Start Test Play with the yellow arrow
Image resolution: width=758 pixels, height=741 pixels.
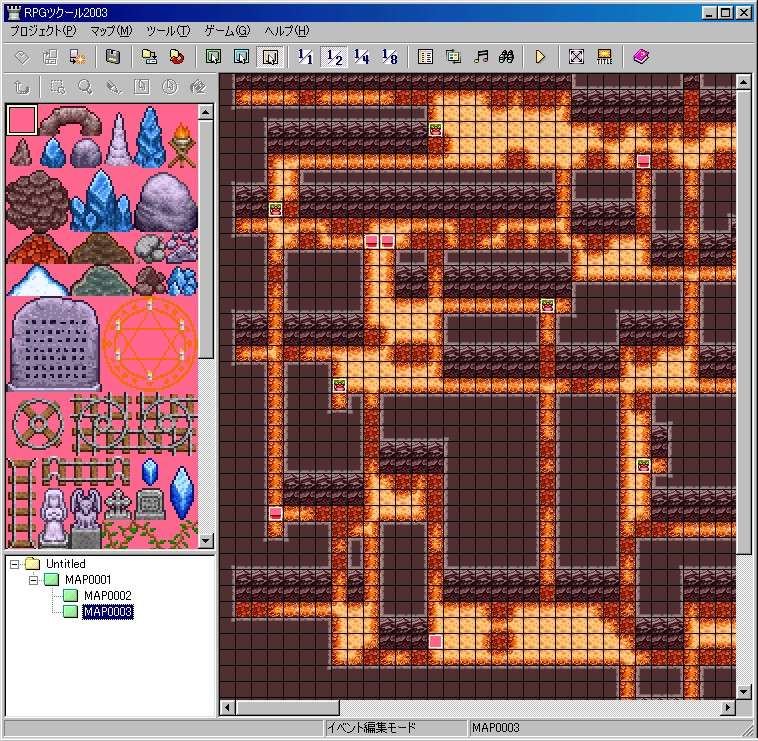[x=540, y=58]
